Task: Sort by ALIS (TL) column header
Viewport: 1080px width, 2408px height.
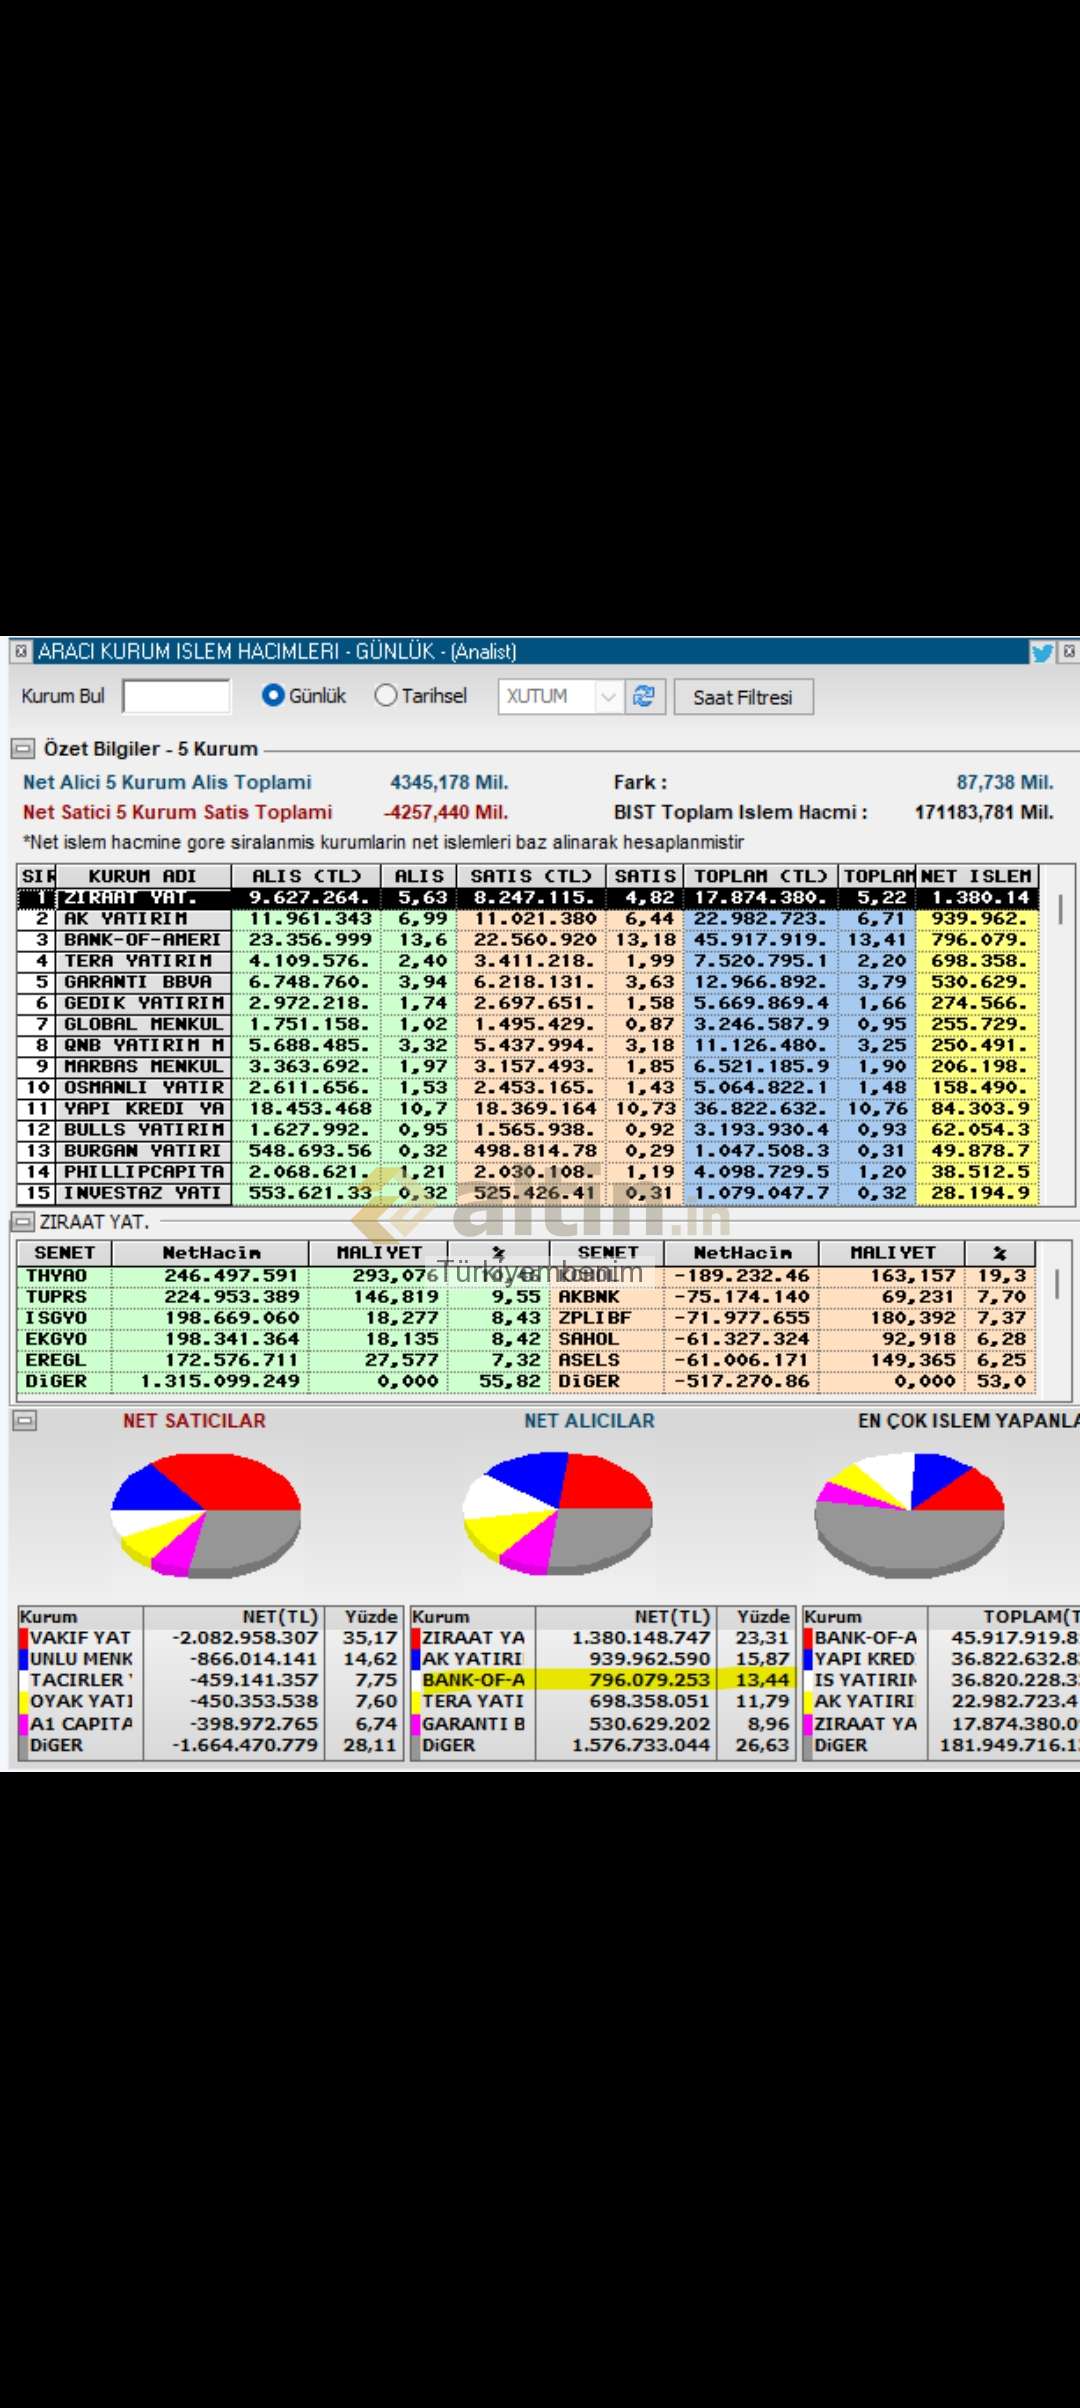Action: click(306, 876)
